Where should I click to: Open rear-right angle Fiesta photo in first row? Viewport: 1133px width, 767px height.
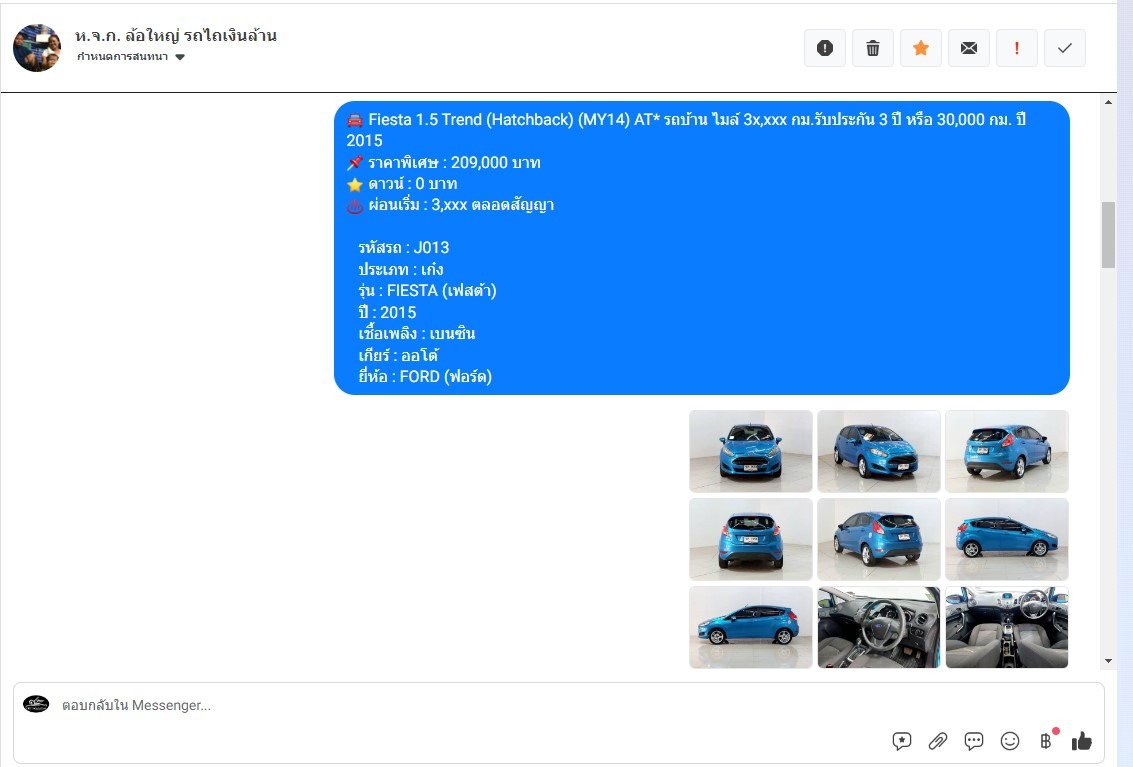(x=1007, y=451)
